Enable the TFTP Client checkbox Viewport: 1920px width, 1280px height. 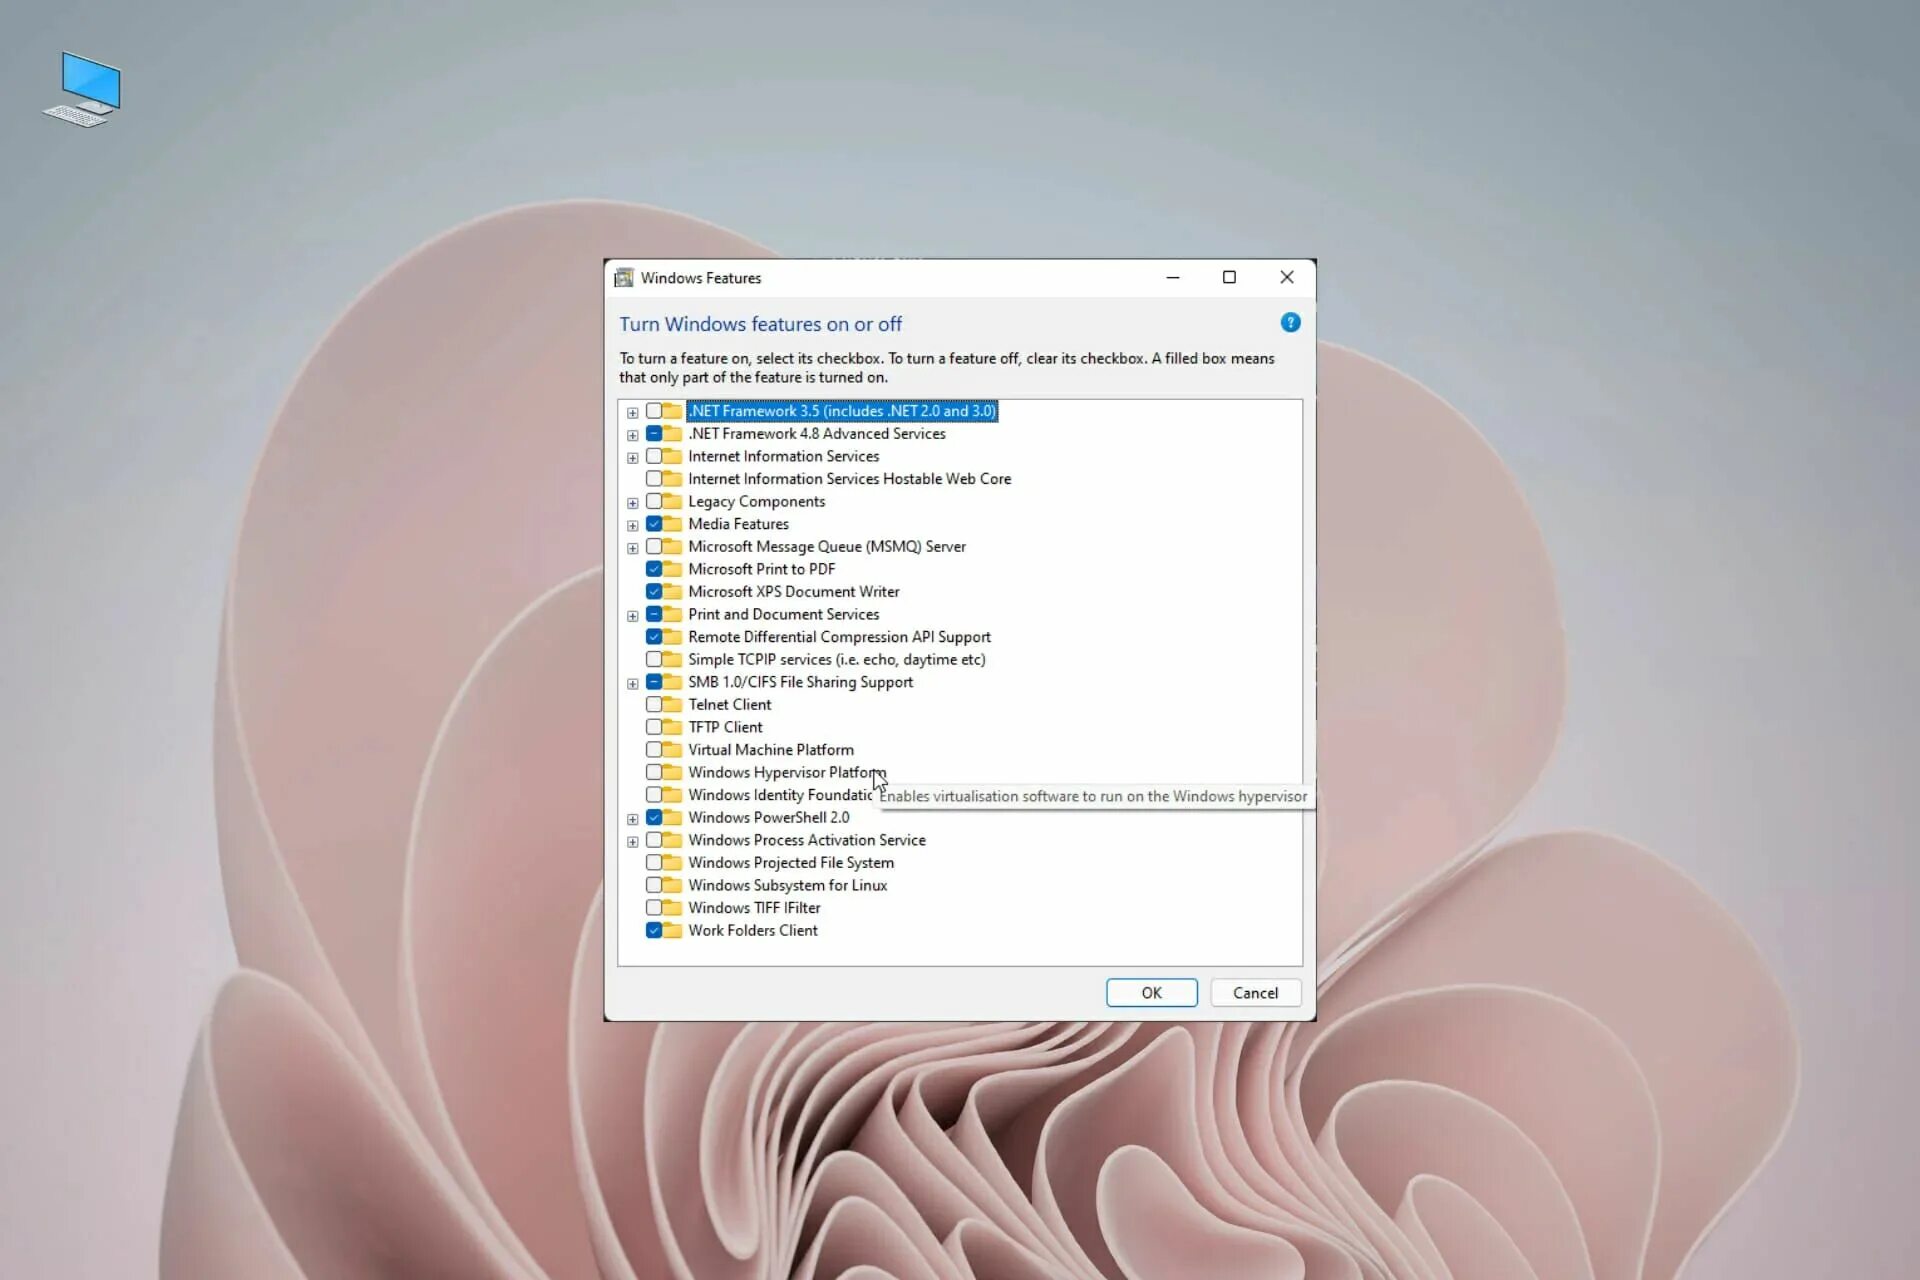[x=653, y=727]
